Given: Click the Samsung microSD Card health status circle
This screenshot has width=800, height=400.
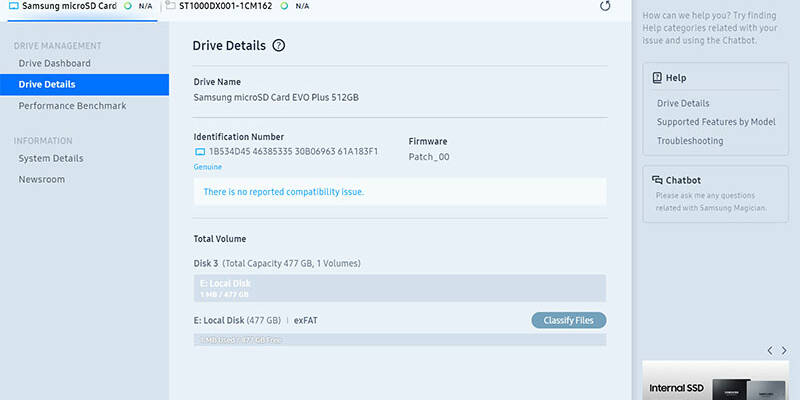Looking at the screenshot, I should [x=128, y=6].
